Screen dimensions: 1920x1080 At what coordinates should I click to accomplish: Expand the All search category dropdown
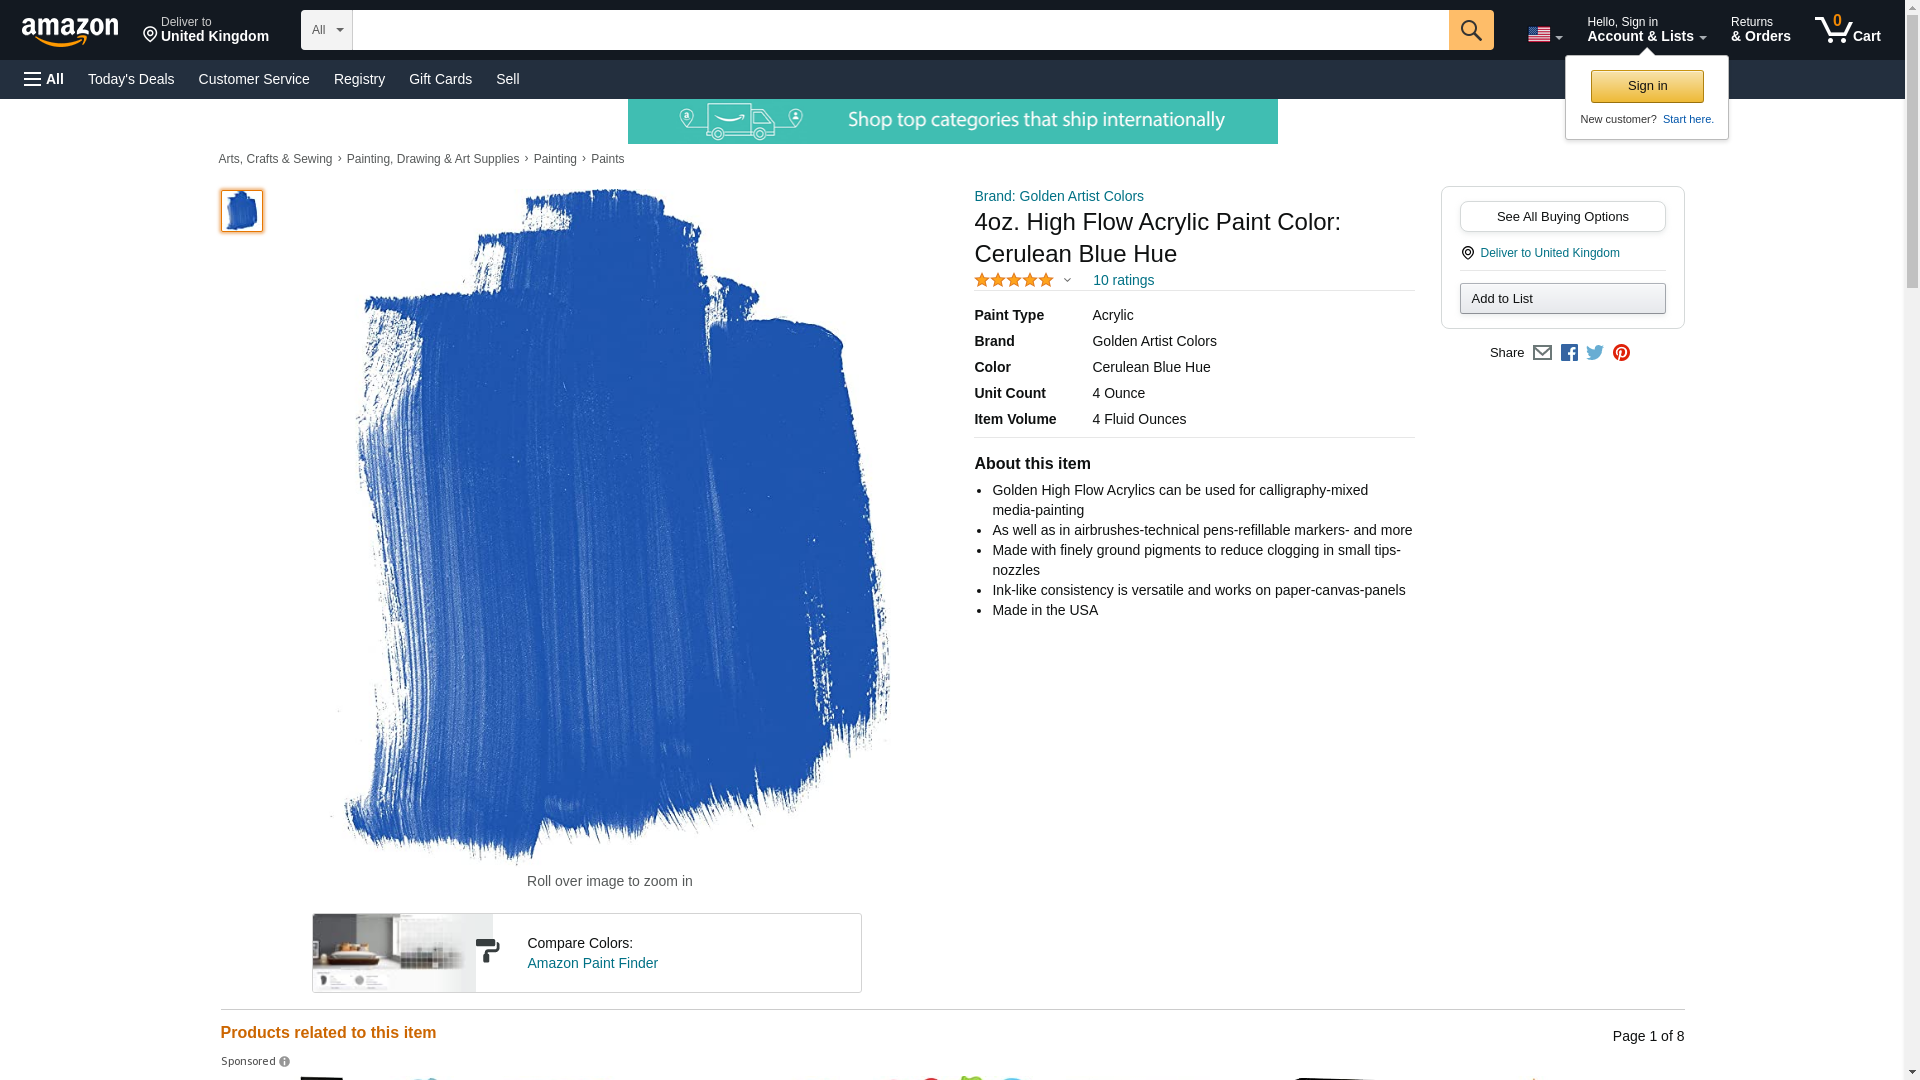[x=327, y=30]
